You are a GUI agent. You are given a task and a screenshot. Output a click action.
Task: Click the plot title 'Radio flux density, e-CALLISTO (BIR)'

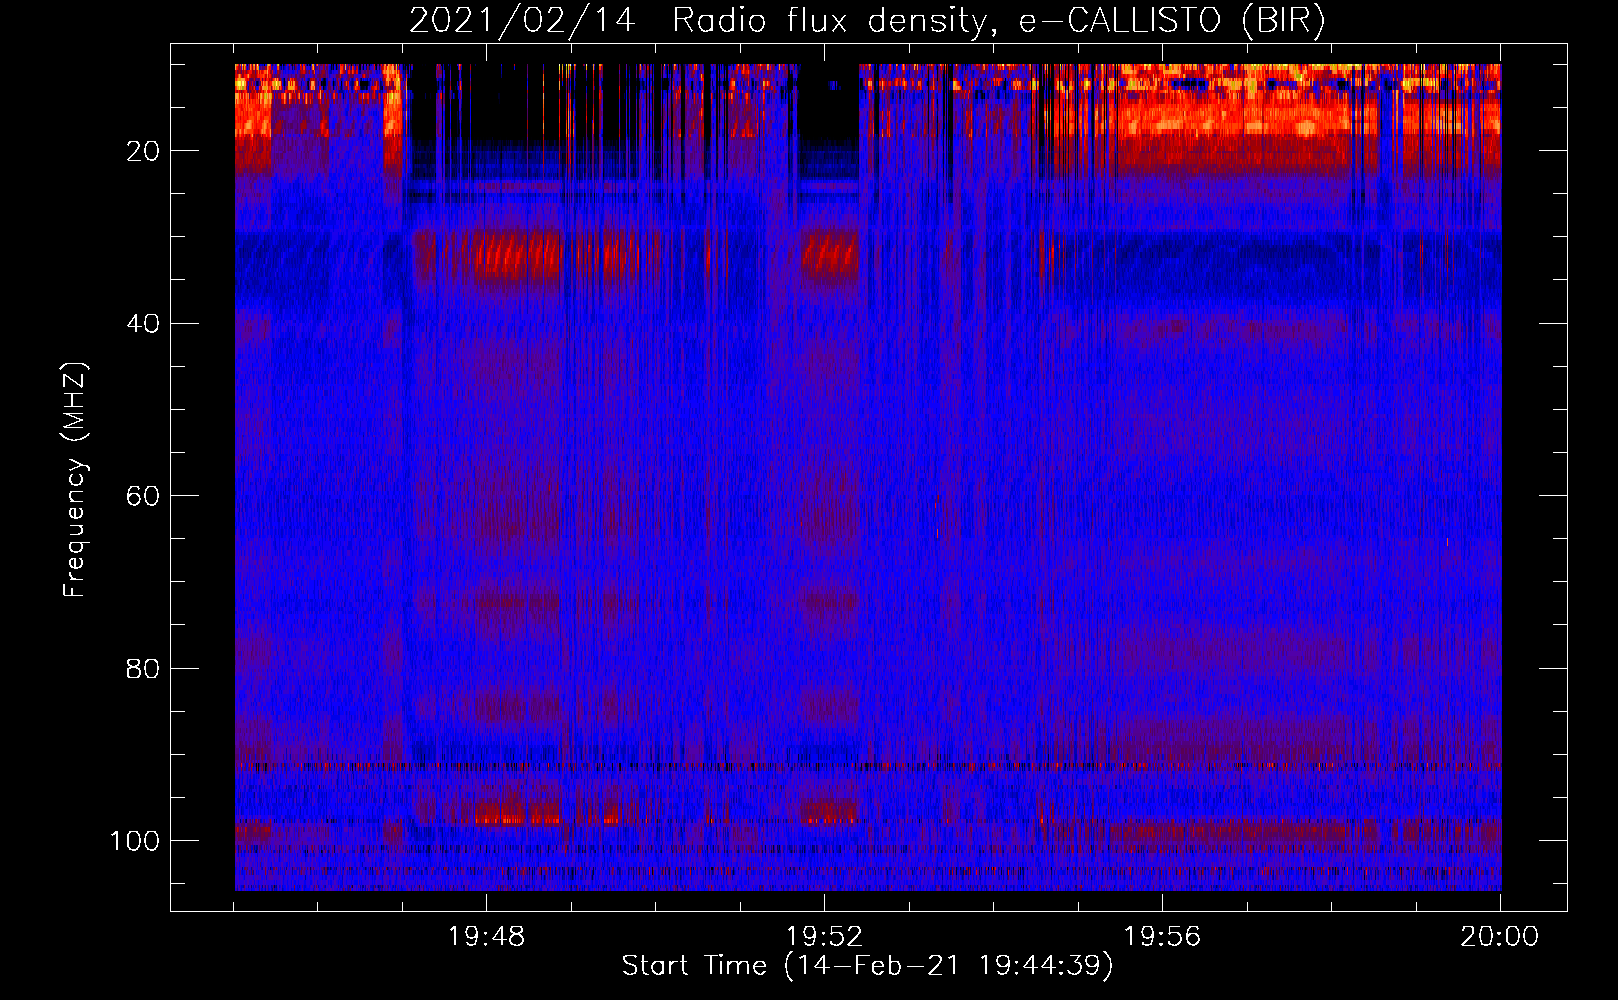(998, 22)
